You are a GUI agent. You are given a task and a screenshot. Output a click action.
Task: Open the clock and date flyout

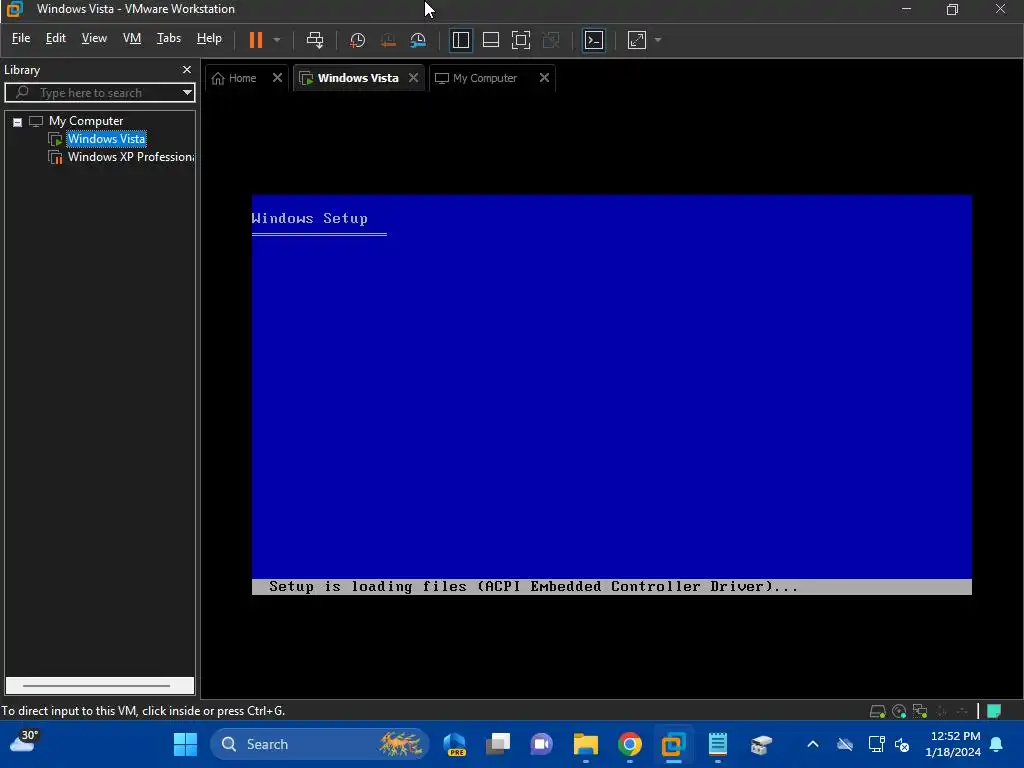tap(953, 744)
